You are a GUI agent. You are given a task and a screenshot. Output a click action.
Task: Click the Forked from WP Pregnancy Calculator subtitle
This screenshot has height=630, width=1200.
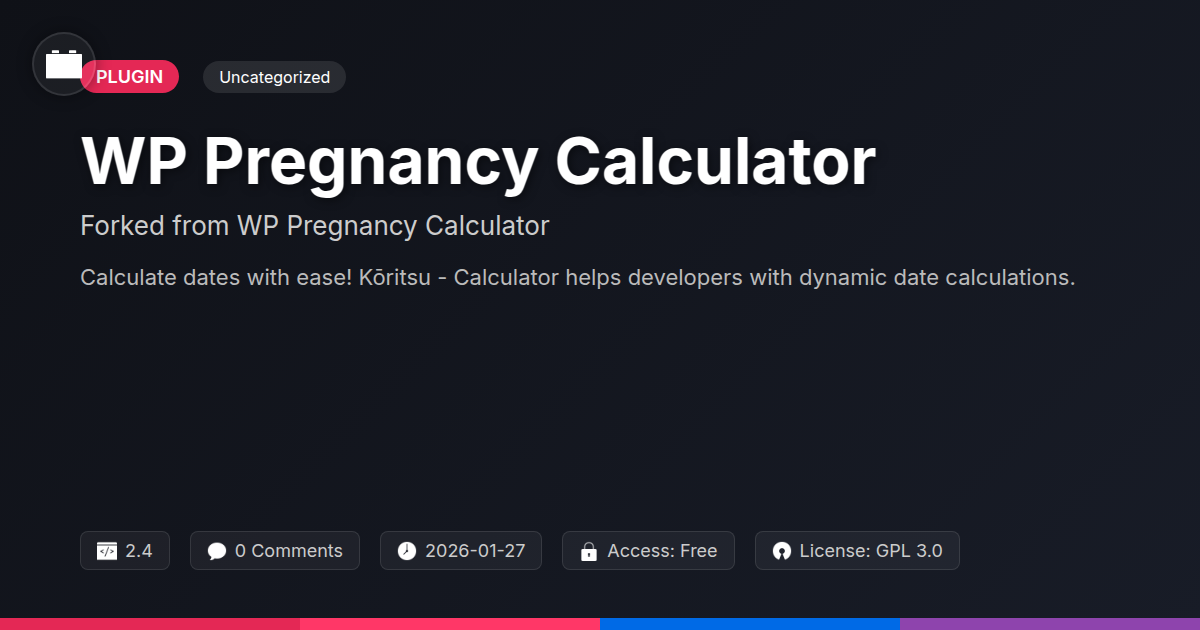tap(315, 226)
